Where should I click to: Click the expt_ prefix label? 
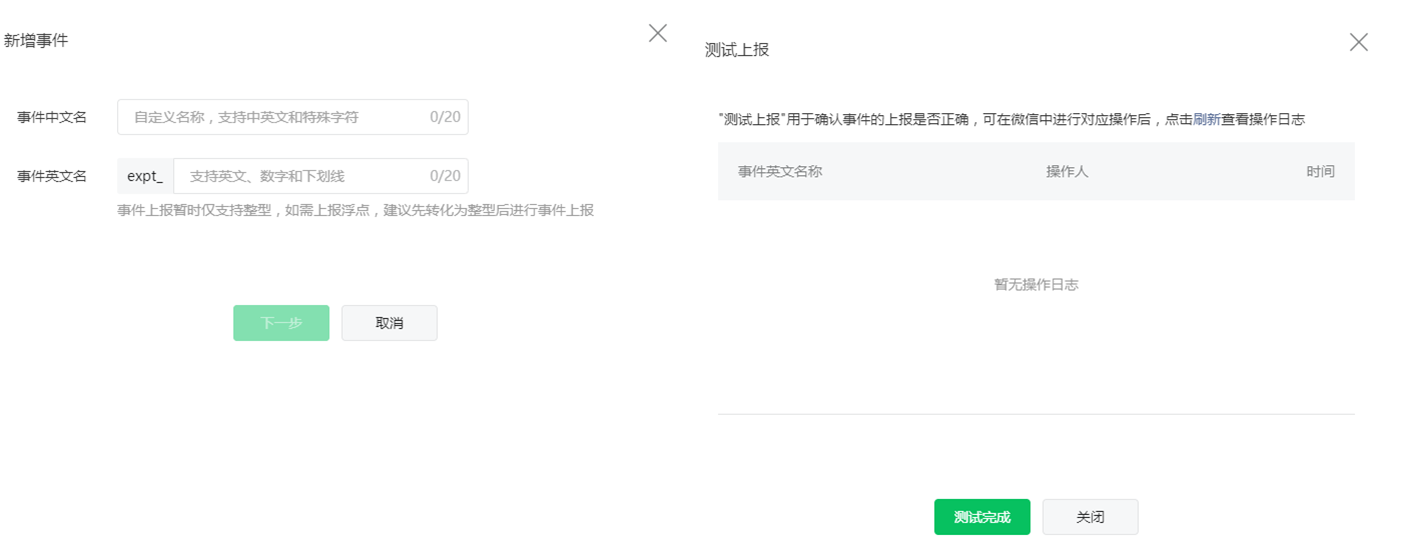145,176
